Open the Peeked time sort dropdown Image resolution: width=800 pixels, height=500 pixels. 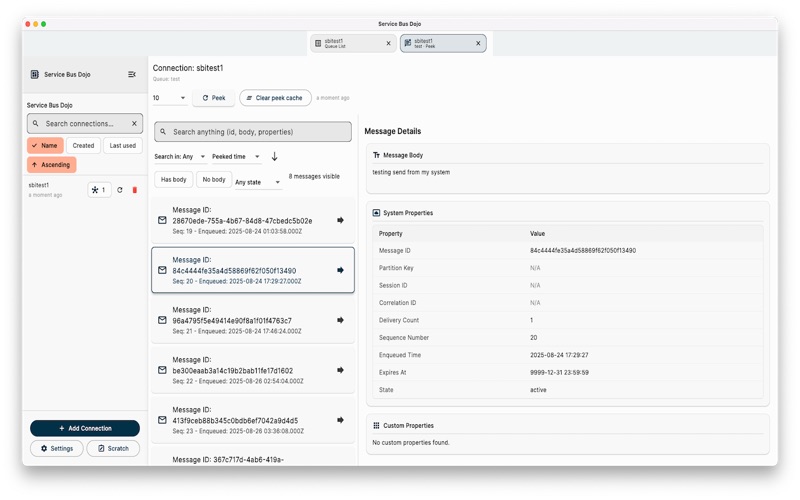click(x=236, y=157)
